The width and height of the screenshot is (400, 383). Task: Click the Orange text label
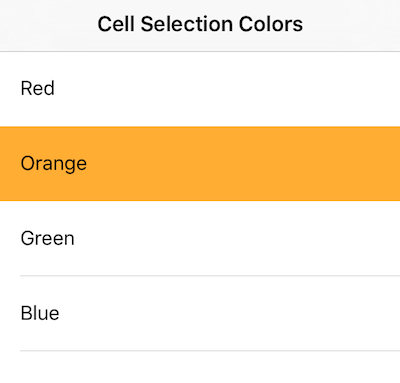tap(54, 164)
